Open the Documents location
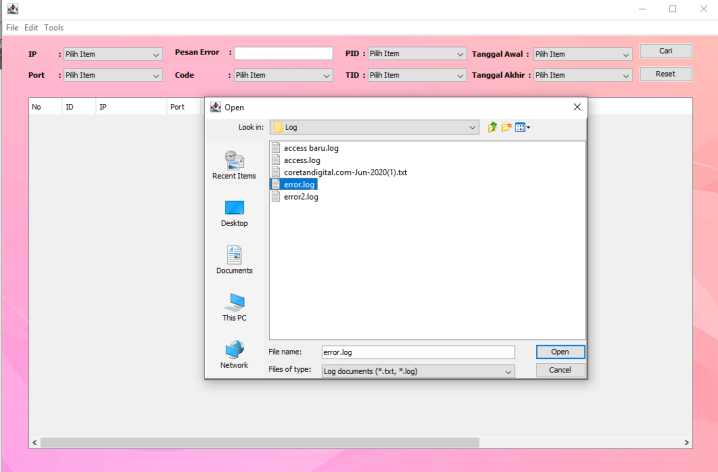The width and height of the screenshot is (718, 472). tap(234, 259)
